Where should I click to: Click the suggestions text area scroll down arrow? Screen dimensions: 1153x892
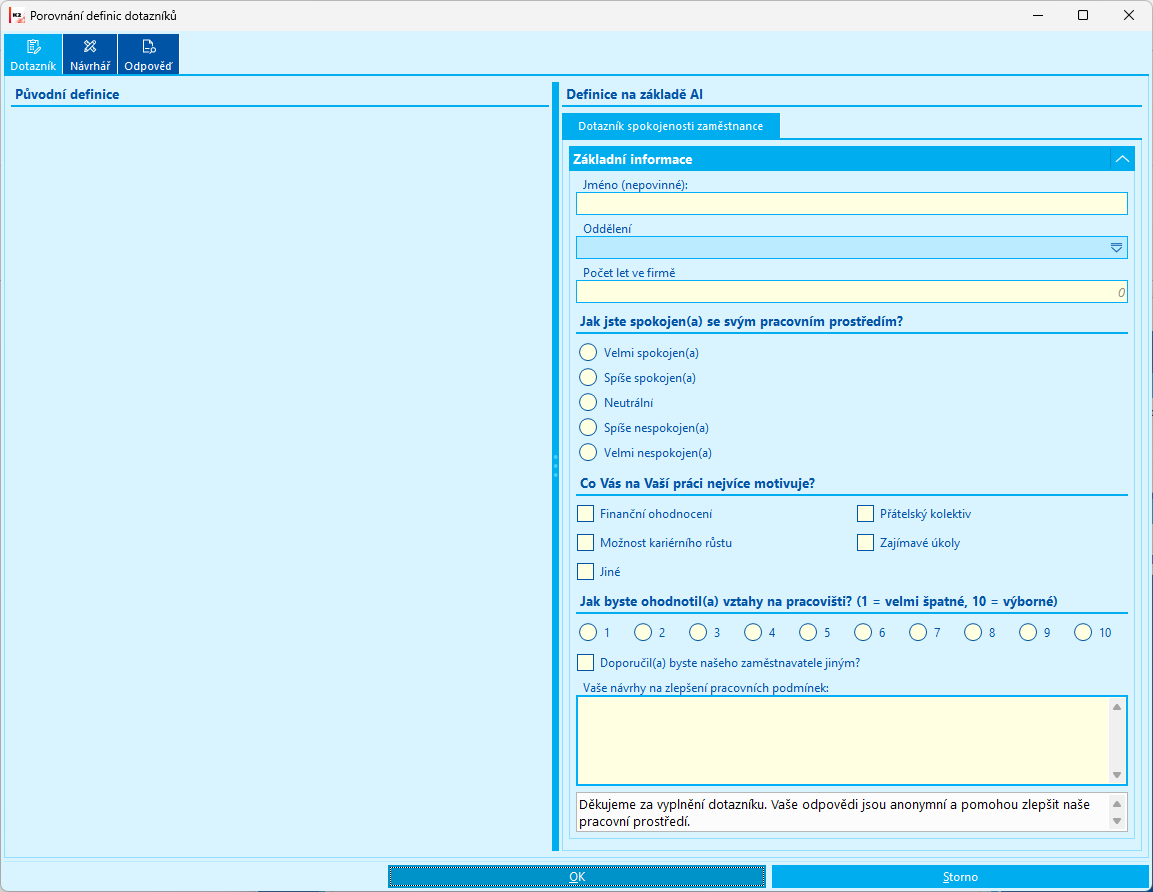pyautogui.click(x=1117, y=775)
